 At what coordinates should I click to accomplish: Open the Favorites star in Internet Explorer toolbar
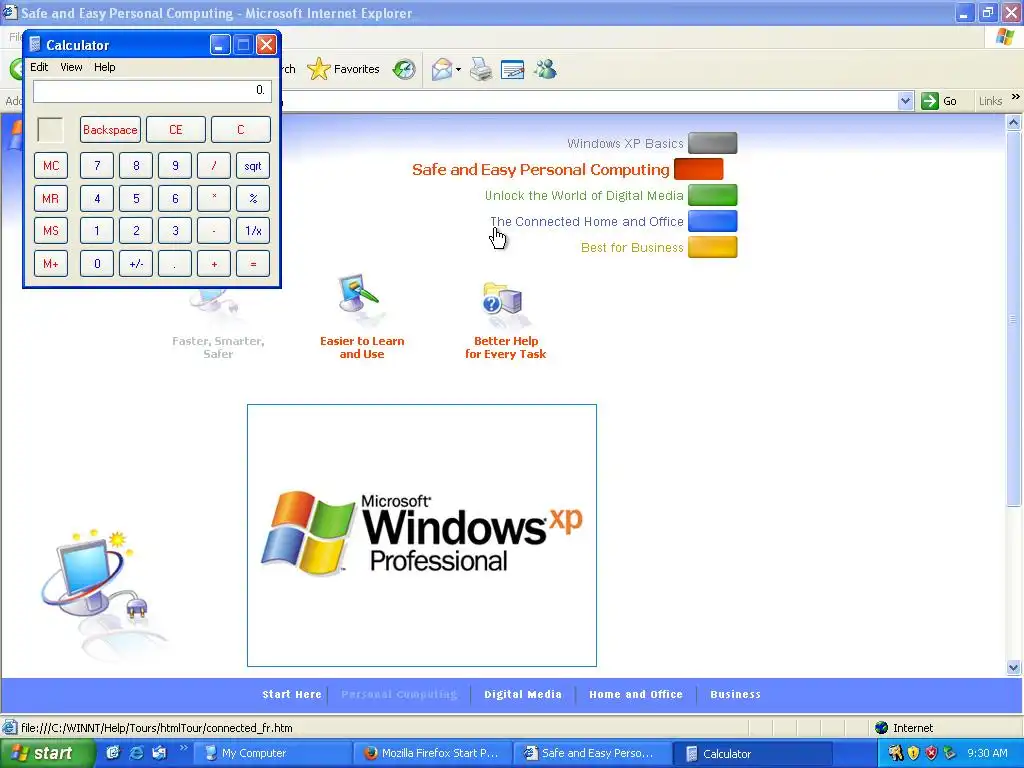[x=319, y=69]
